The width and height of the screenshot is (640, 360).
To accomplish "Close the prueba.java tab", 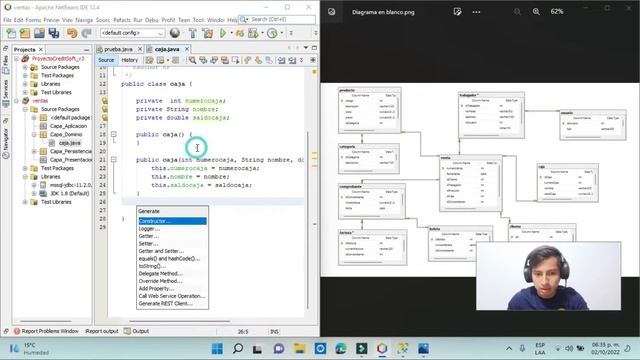I will (x=140, y=49).
